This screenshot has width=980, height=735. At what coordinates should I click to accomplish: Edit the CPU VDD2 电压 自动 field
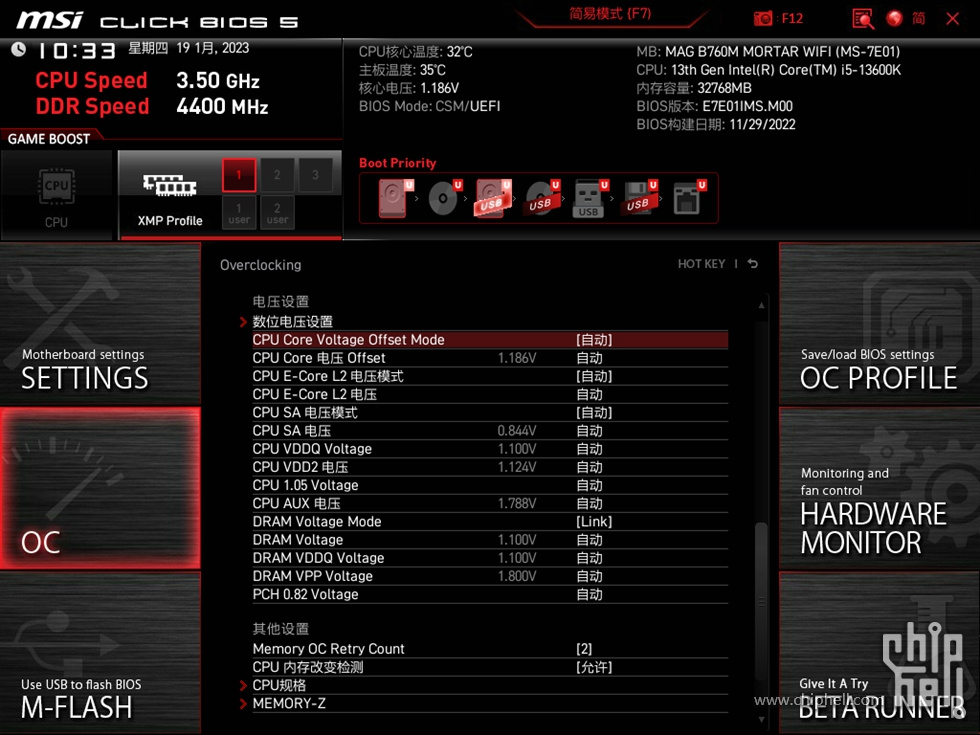pyautogui.click(x=589, y=466)
